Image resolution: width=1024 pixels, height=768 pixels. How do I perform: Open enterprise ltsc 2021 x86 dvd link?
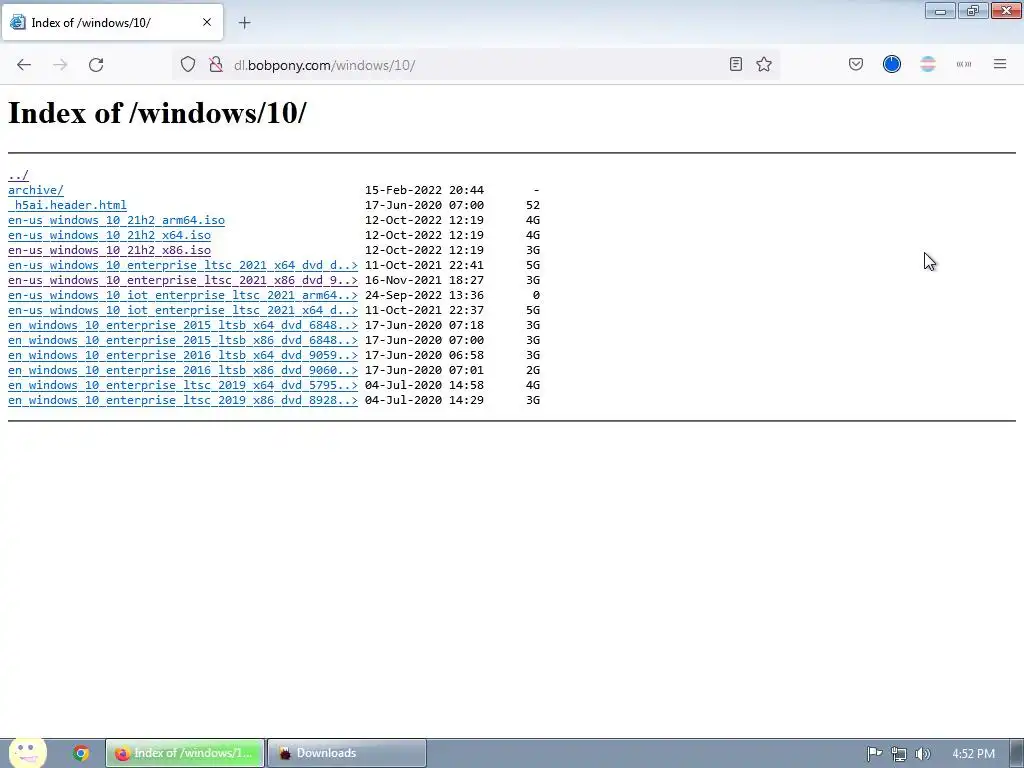pyautogui.click(x=183, y=280)
